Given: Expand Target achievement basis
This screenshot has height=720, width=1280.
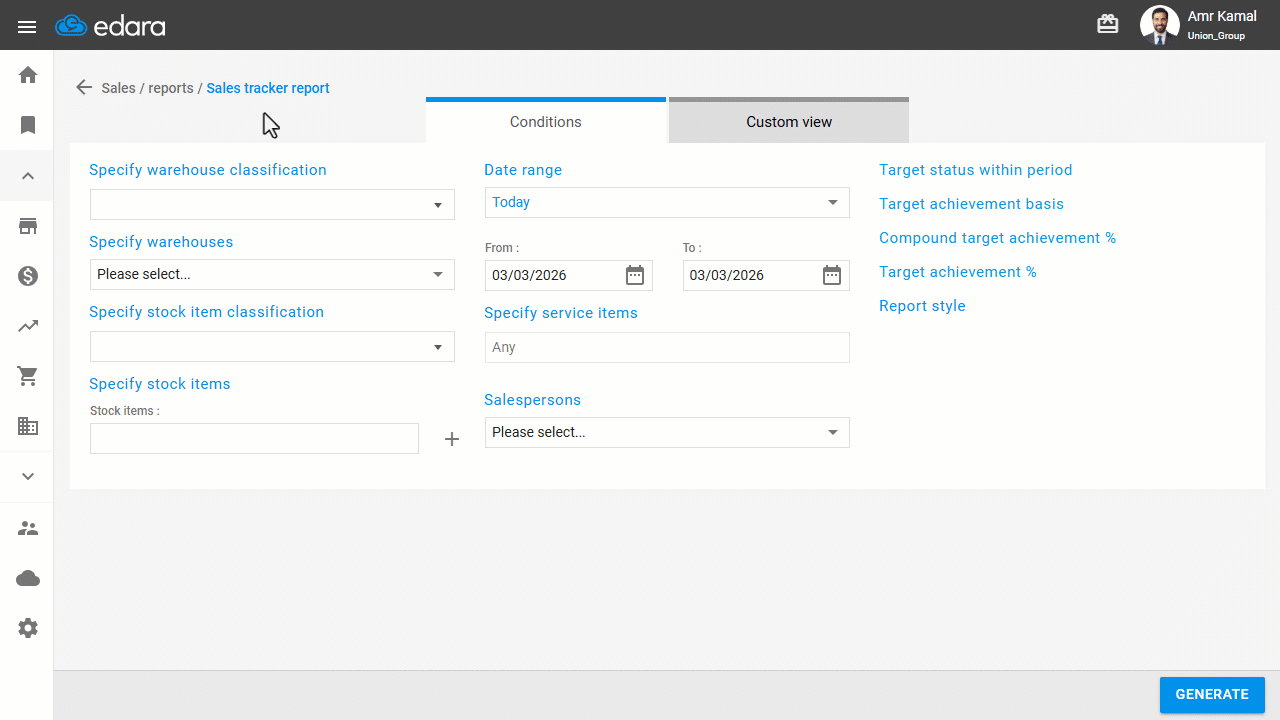Looking at the screenshot, I should (971, 204).
